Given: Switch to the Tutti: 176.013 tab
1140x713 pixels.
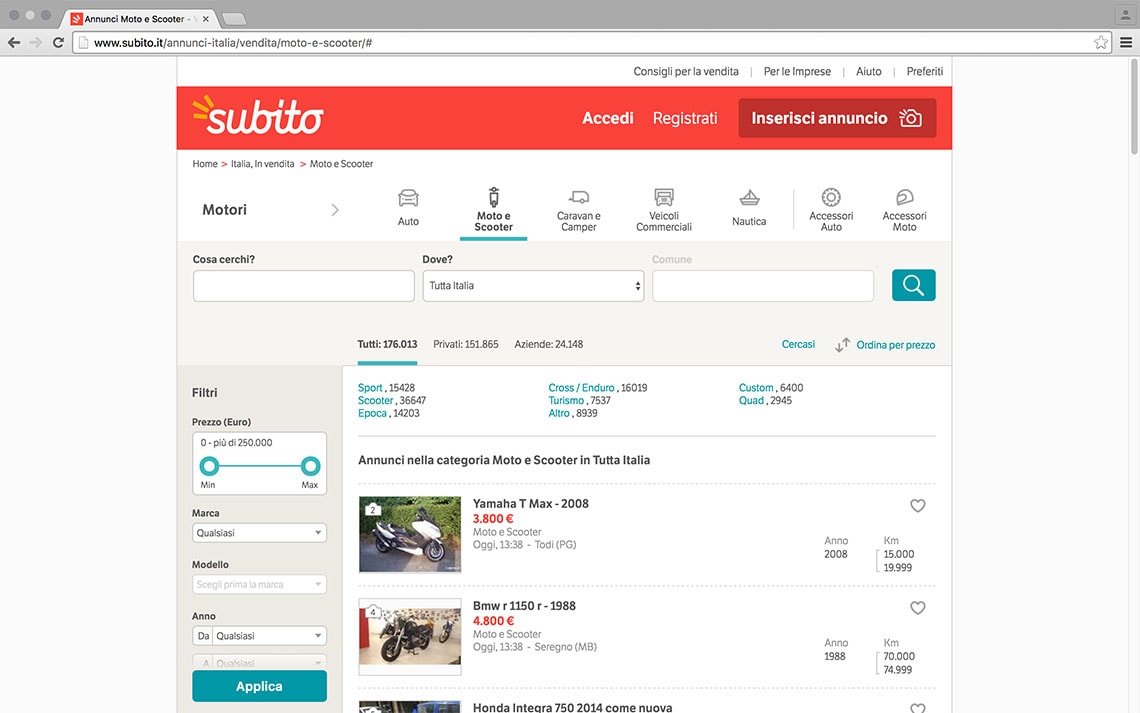Looking at the screenshot, I should pos(387,345).
